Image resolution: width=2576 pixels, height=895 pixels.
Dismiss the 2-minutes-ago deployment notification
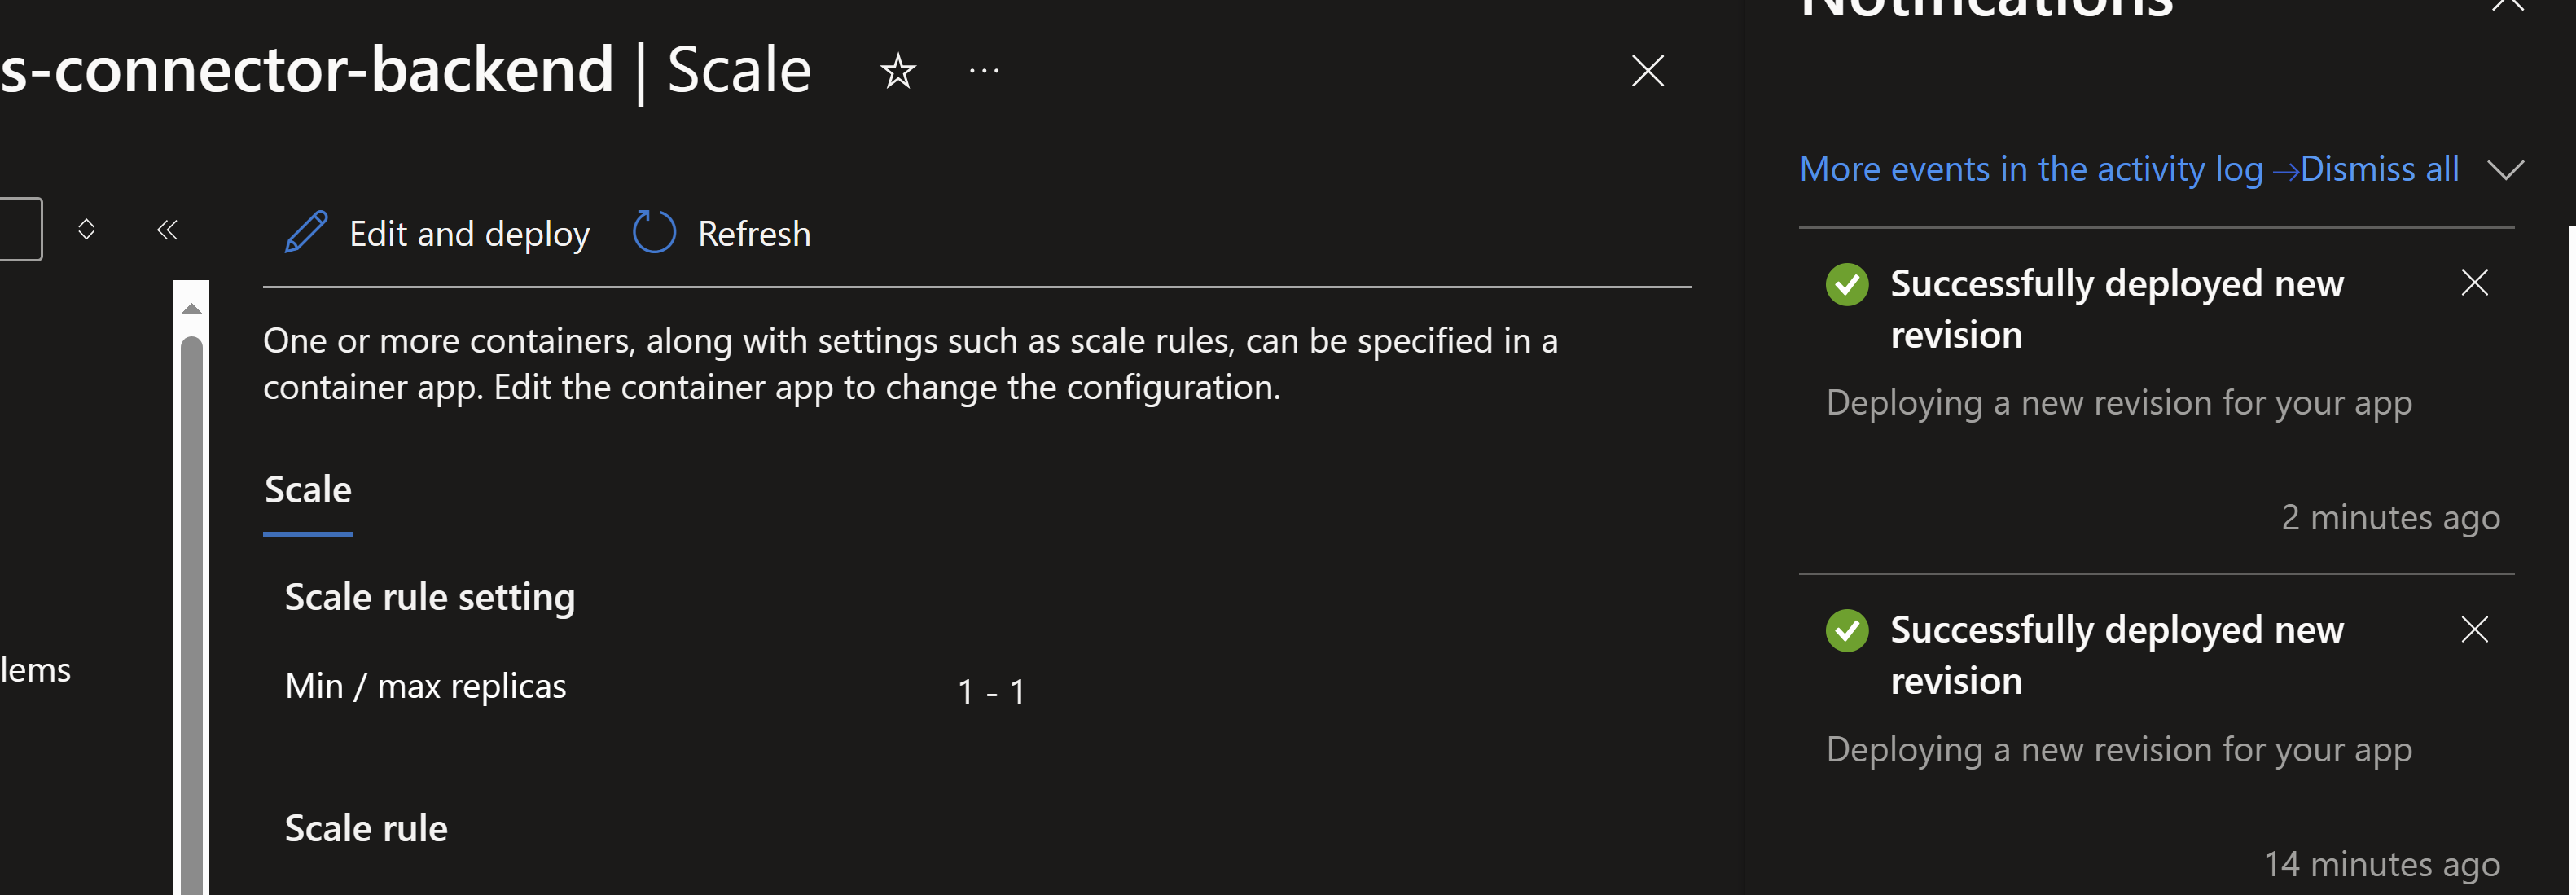click(2475, 283)
